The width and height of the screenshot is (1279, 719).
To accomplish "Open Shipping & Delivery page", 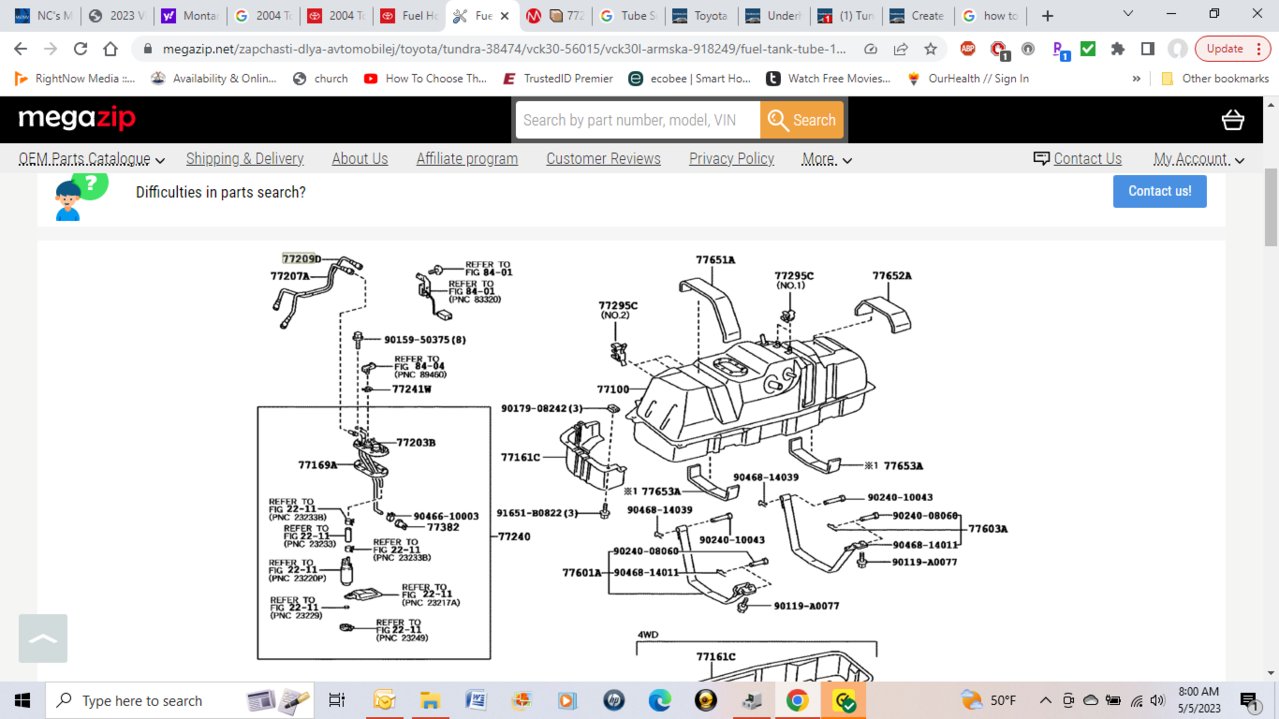I will point(245,159).
